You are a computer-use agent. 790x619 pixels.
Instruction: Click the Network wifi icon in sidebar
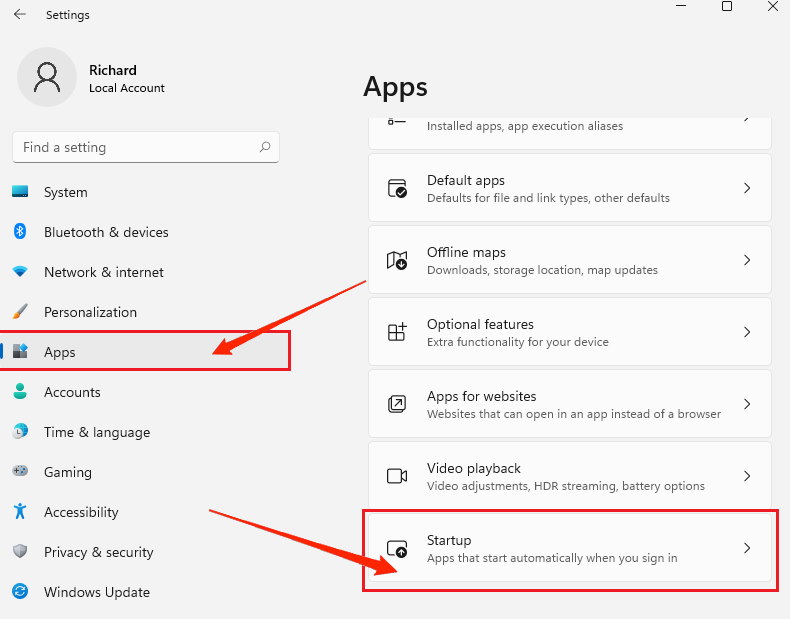(x=20, y=272)
